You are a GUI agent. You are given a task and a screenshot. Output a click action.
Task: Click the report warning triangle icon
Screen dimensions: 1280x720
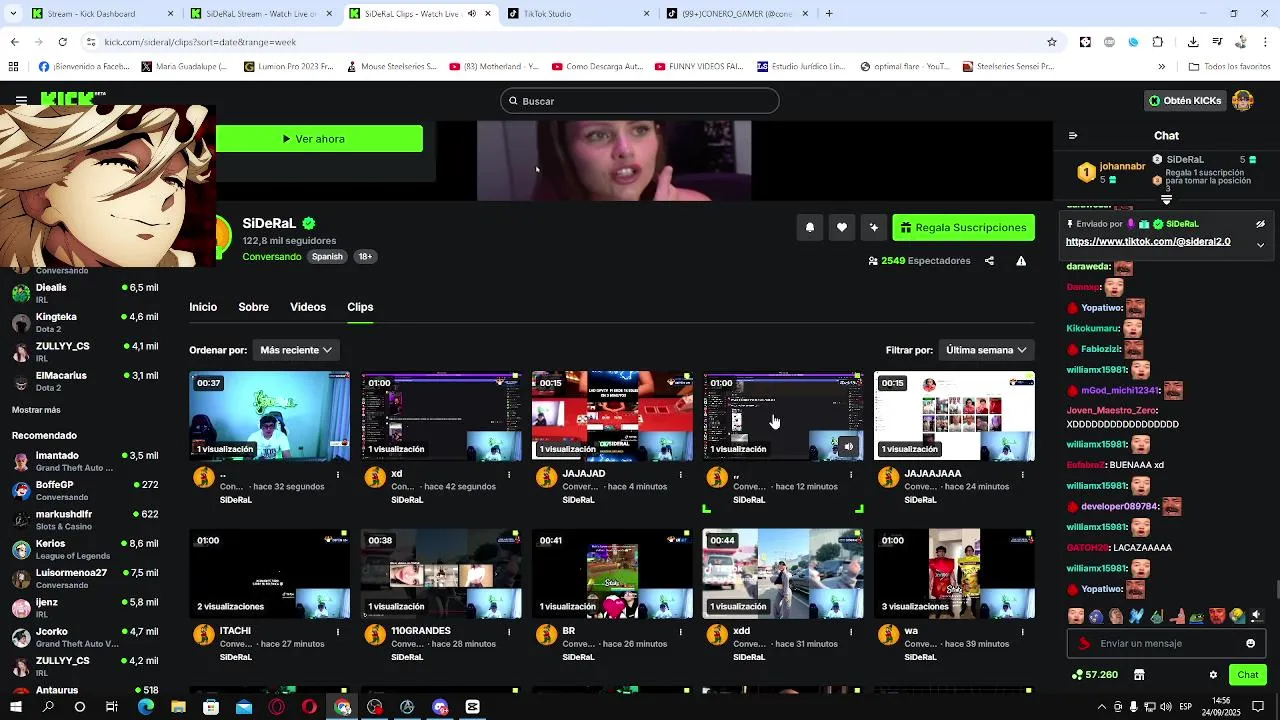[x=1021, y=261]
